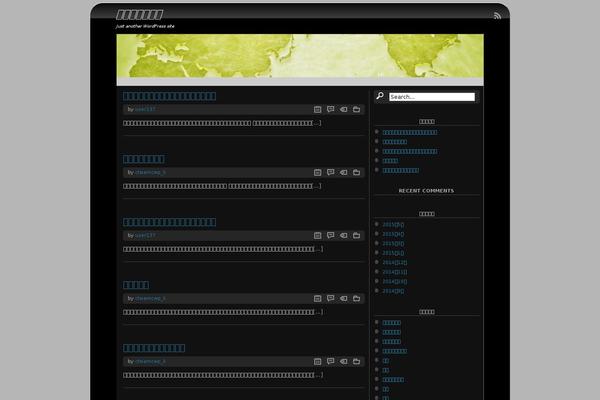Open comments icon of the third post

(x=331, y=235)
